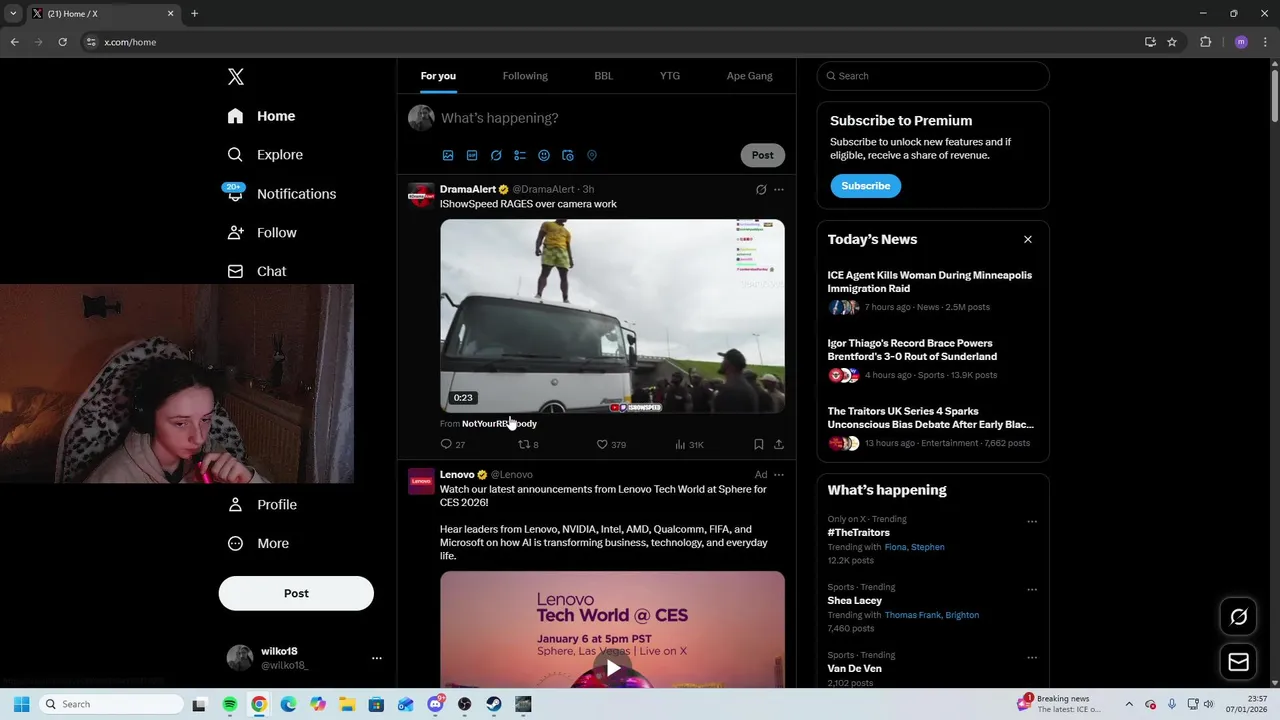Viewport: 1280px width, 720px height.
Task: Open the floating messages envelope button
Action: pyautogui.click(x=1238, y=662)
